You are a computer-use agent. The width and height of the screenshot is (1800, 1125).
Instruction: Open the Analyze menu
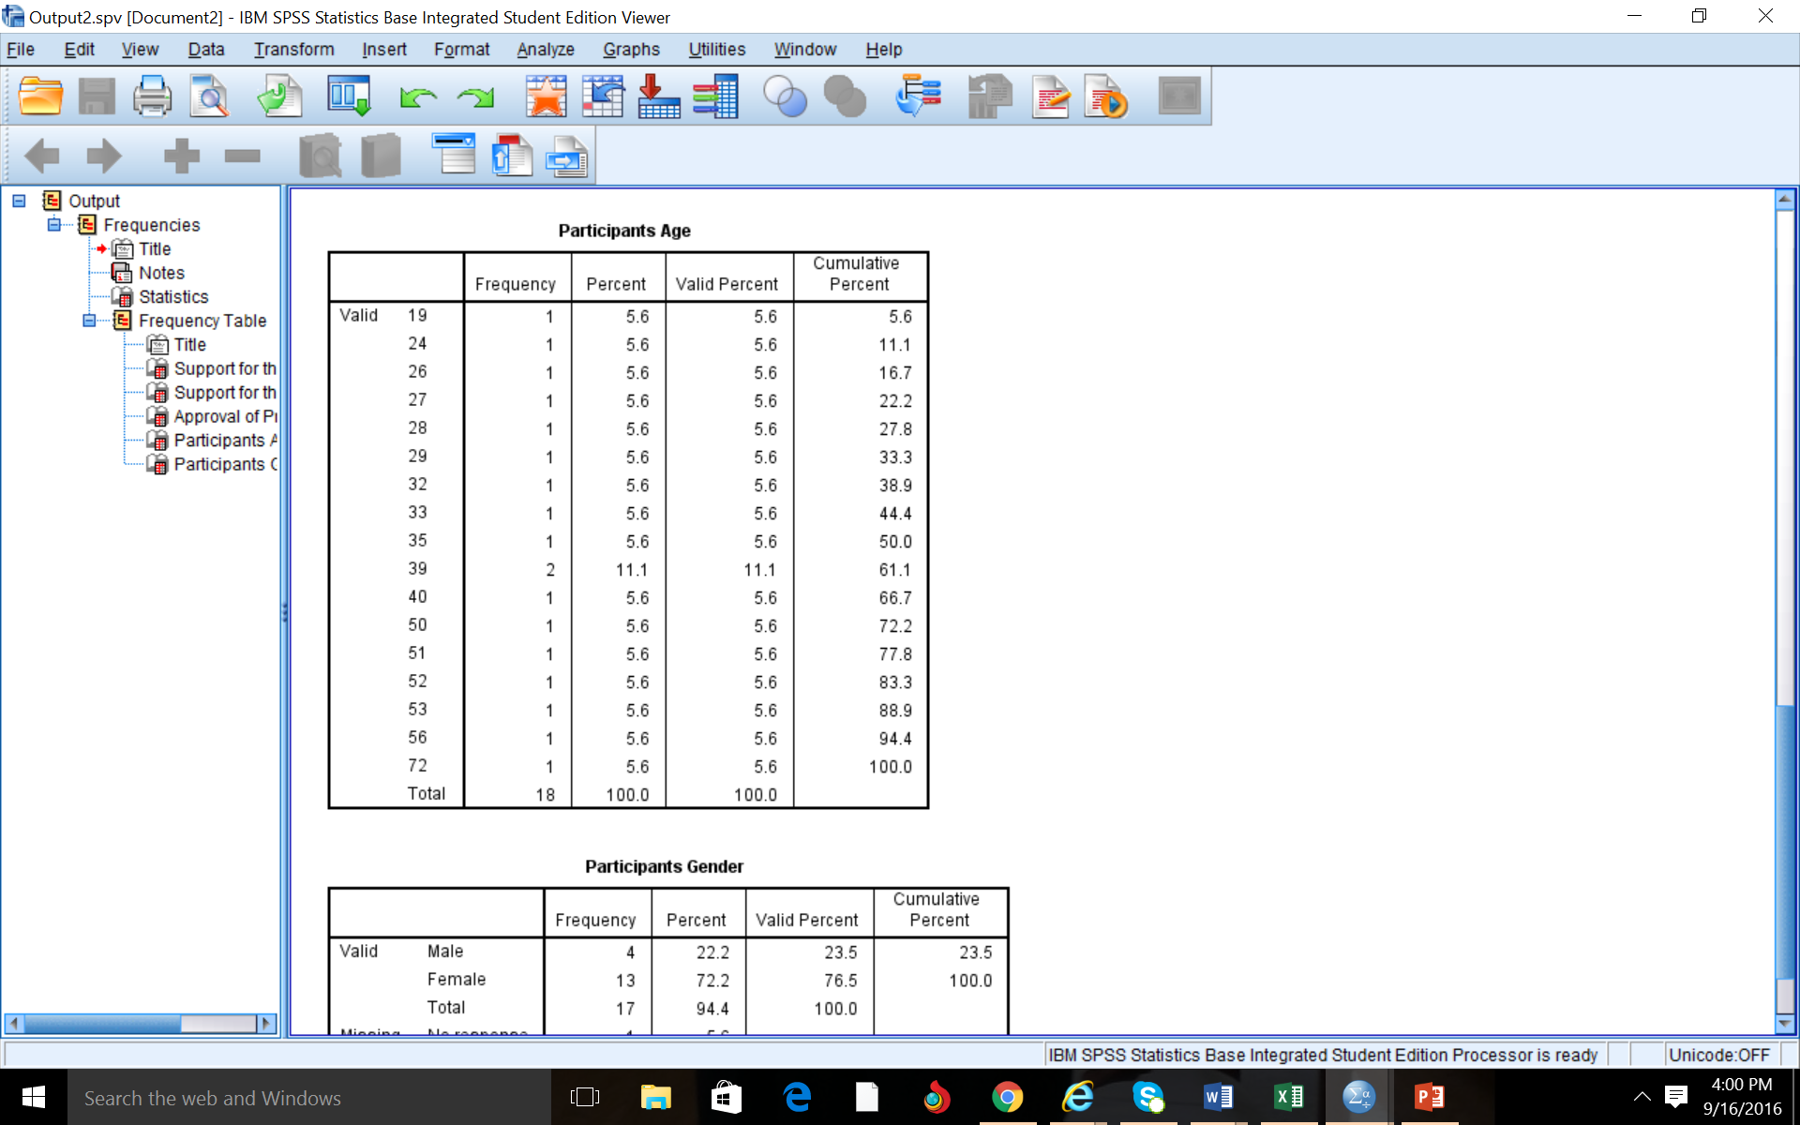pos(545,49)
